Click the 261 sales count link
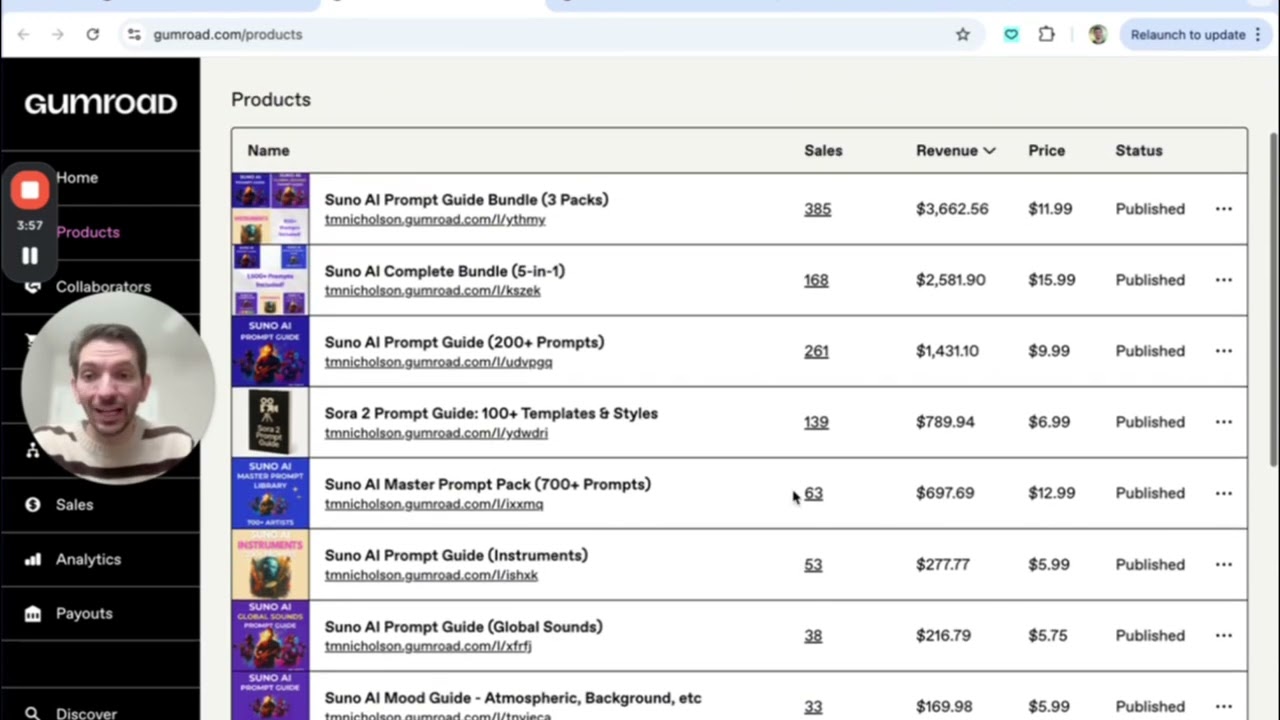This screenshot has height=720, width=1280. [x=816, y=351]
